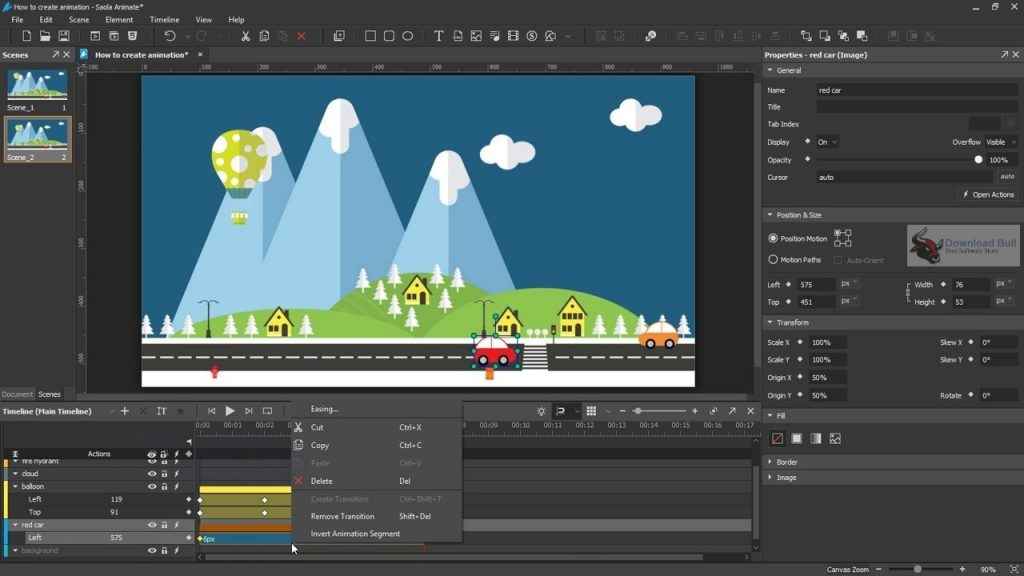Screen dimensions: 1024x576
Task: Add a new timeline with plus icon
Action: 125,411
